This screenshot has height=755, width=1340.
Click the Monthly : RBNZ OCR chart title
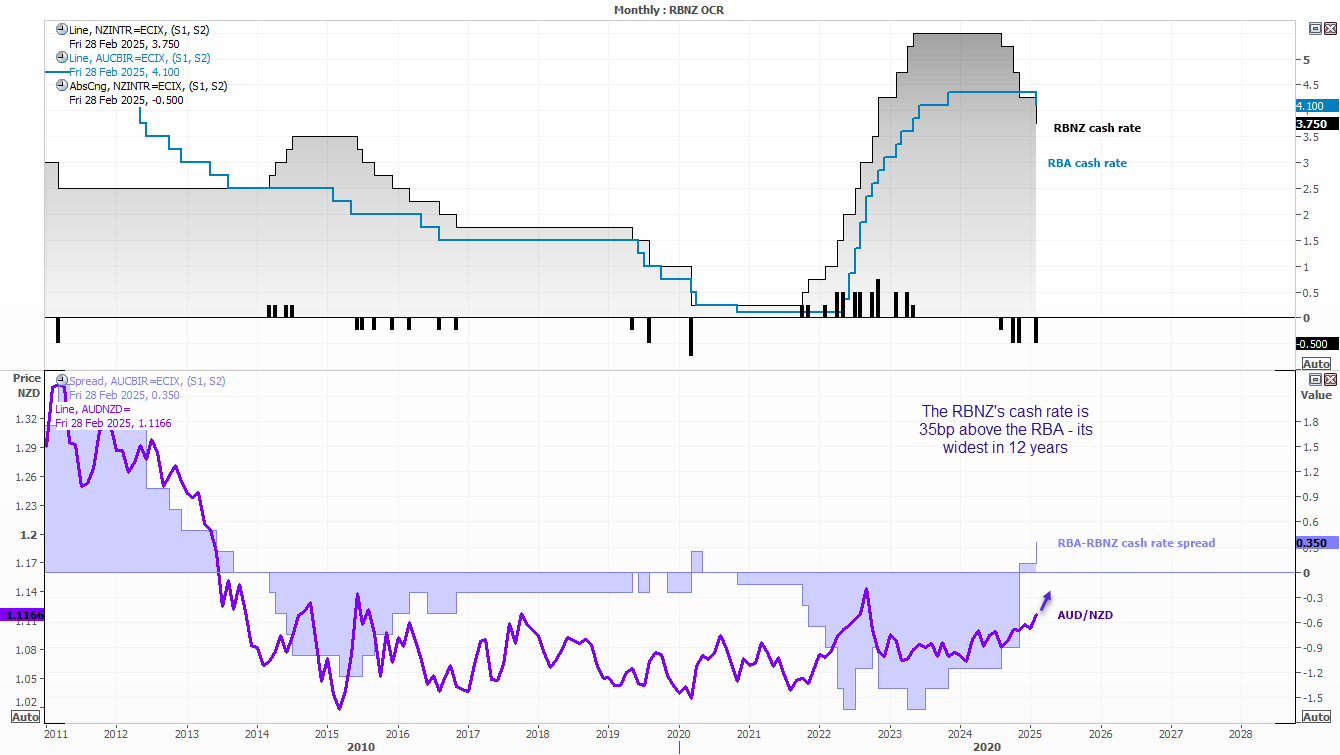[669, 9]
